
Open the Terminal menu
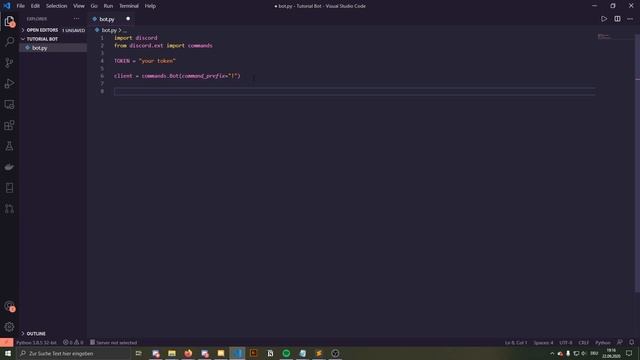pos(129,6)
